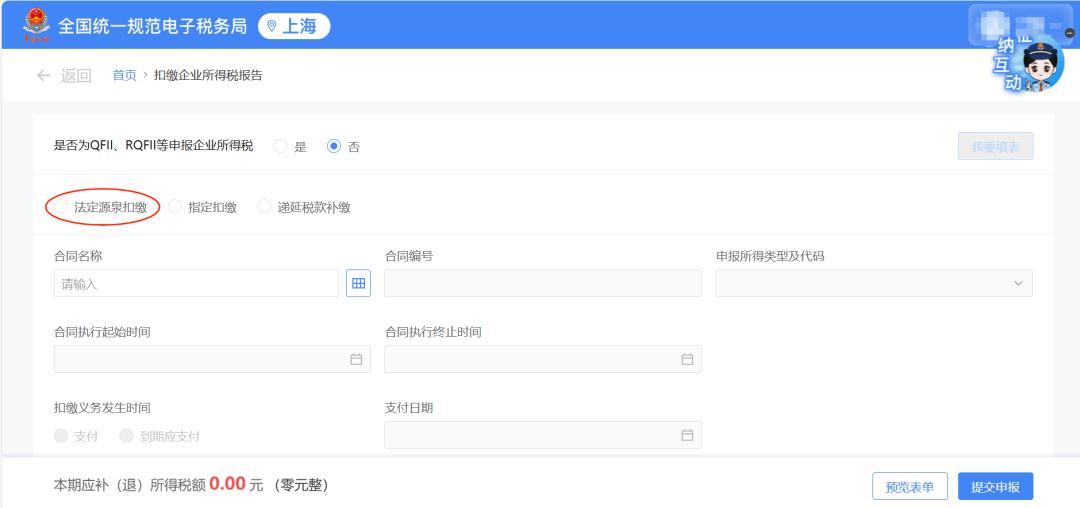
Task: Choose the 法定源泉扣缴 option
Action: pos(62,207)
